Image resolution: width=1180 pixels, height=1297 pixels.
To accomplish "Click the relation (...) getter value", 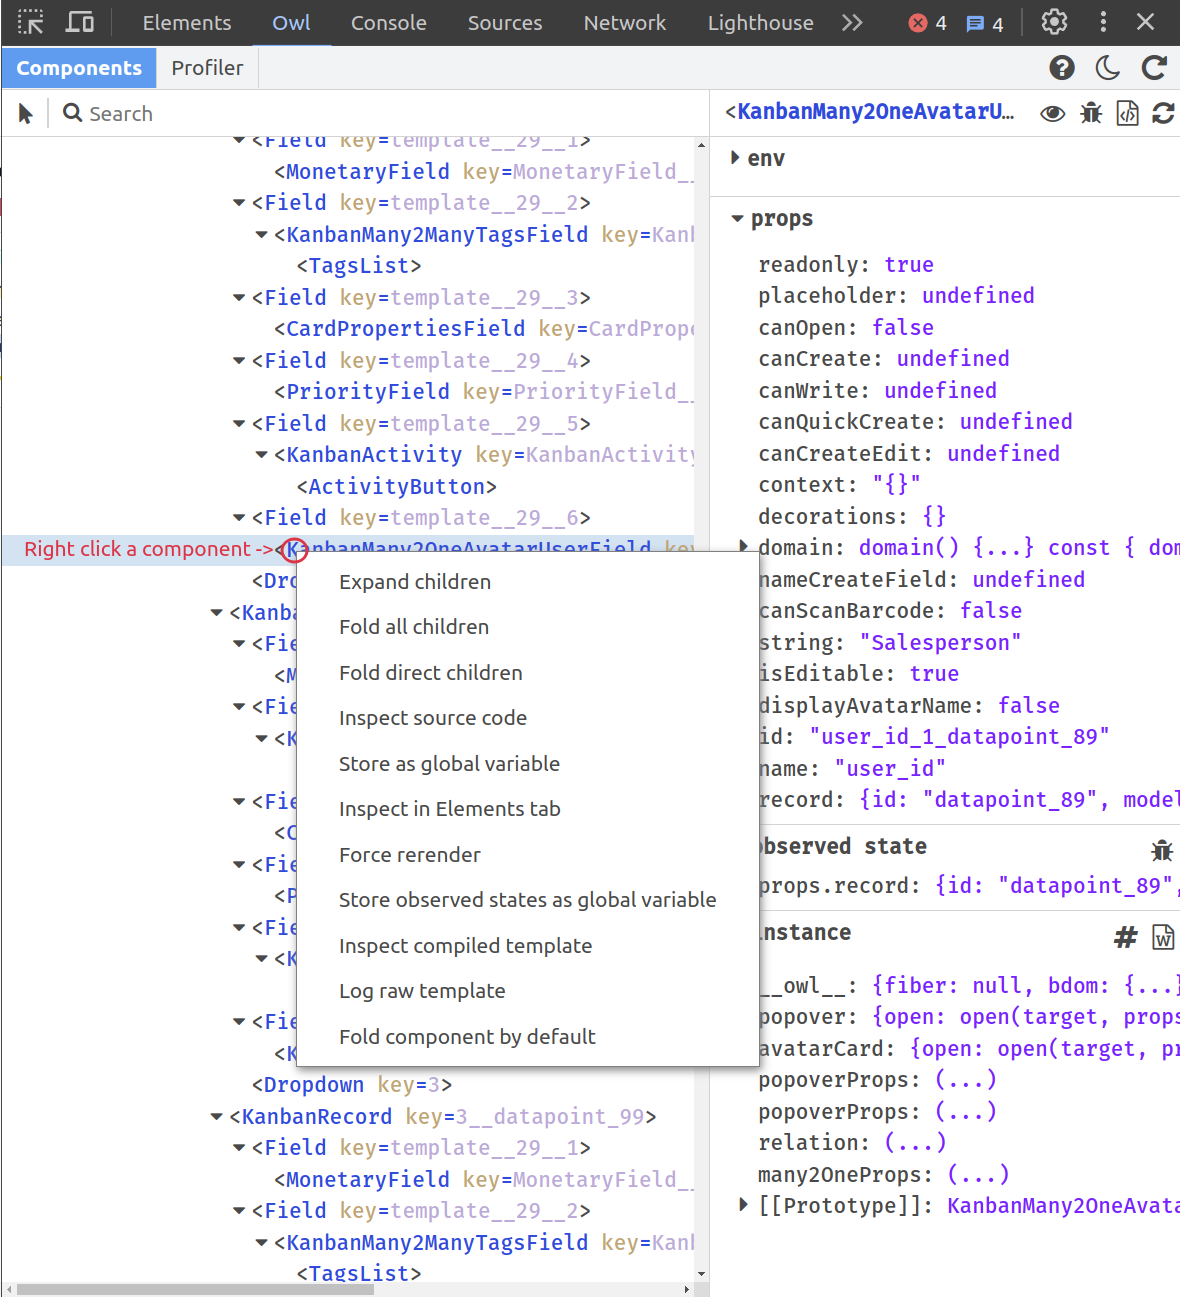I will pyautogui.click(x=915, y=1142).
